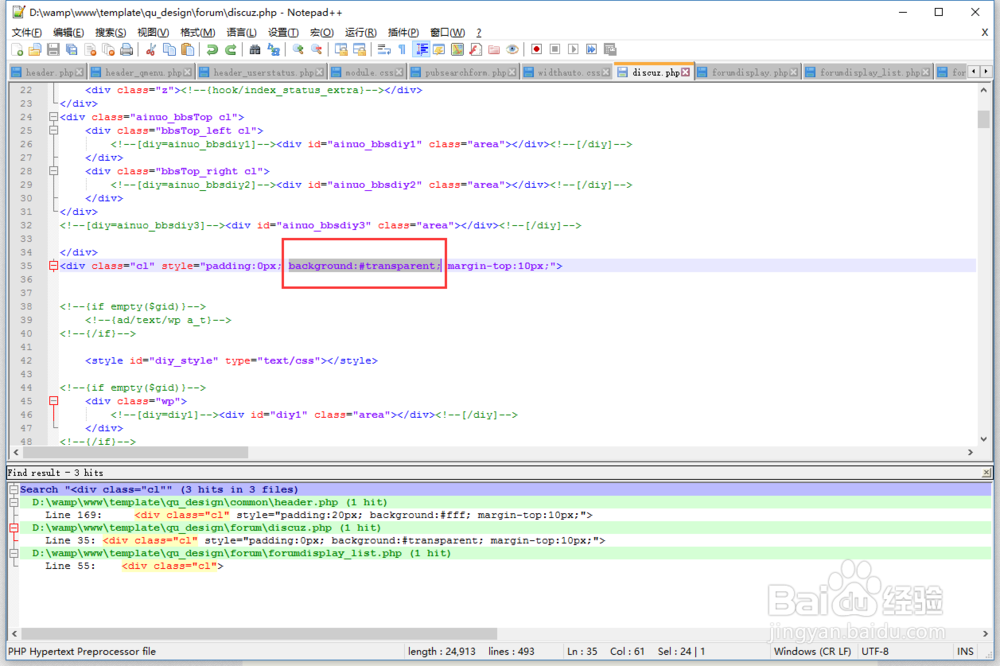Collapse the fold marker at line 25
Screen dimensions: 1000x666
(54, 130)
